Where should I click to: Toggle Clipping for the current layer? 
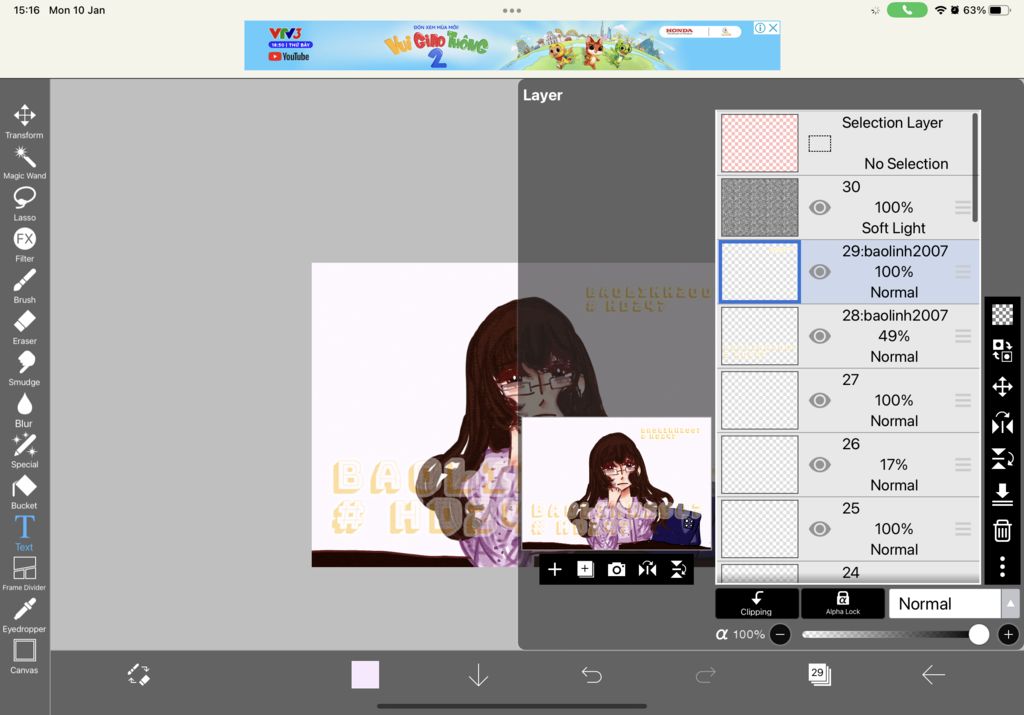756,603
